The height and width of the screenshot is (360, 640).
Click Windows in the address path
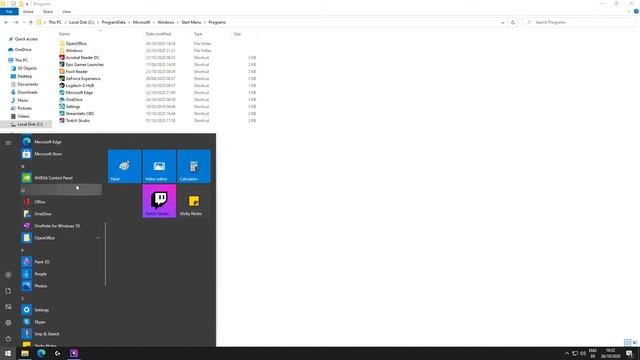pyautogui.click(x=166, y=22)
